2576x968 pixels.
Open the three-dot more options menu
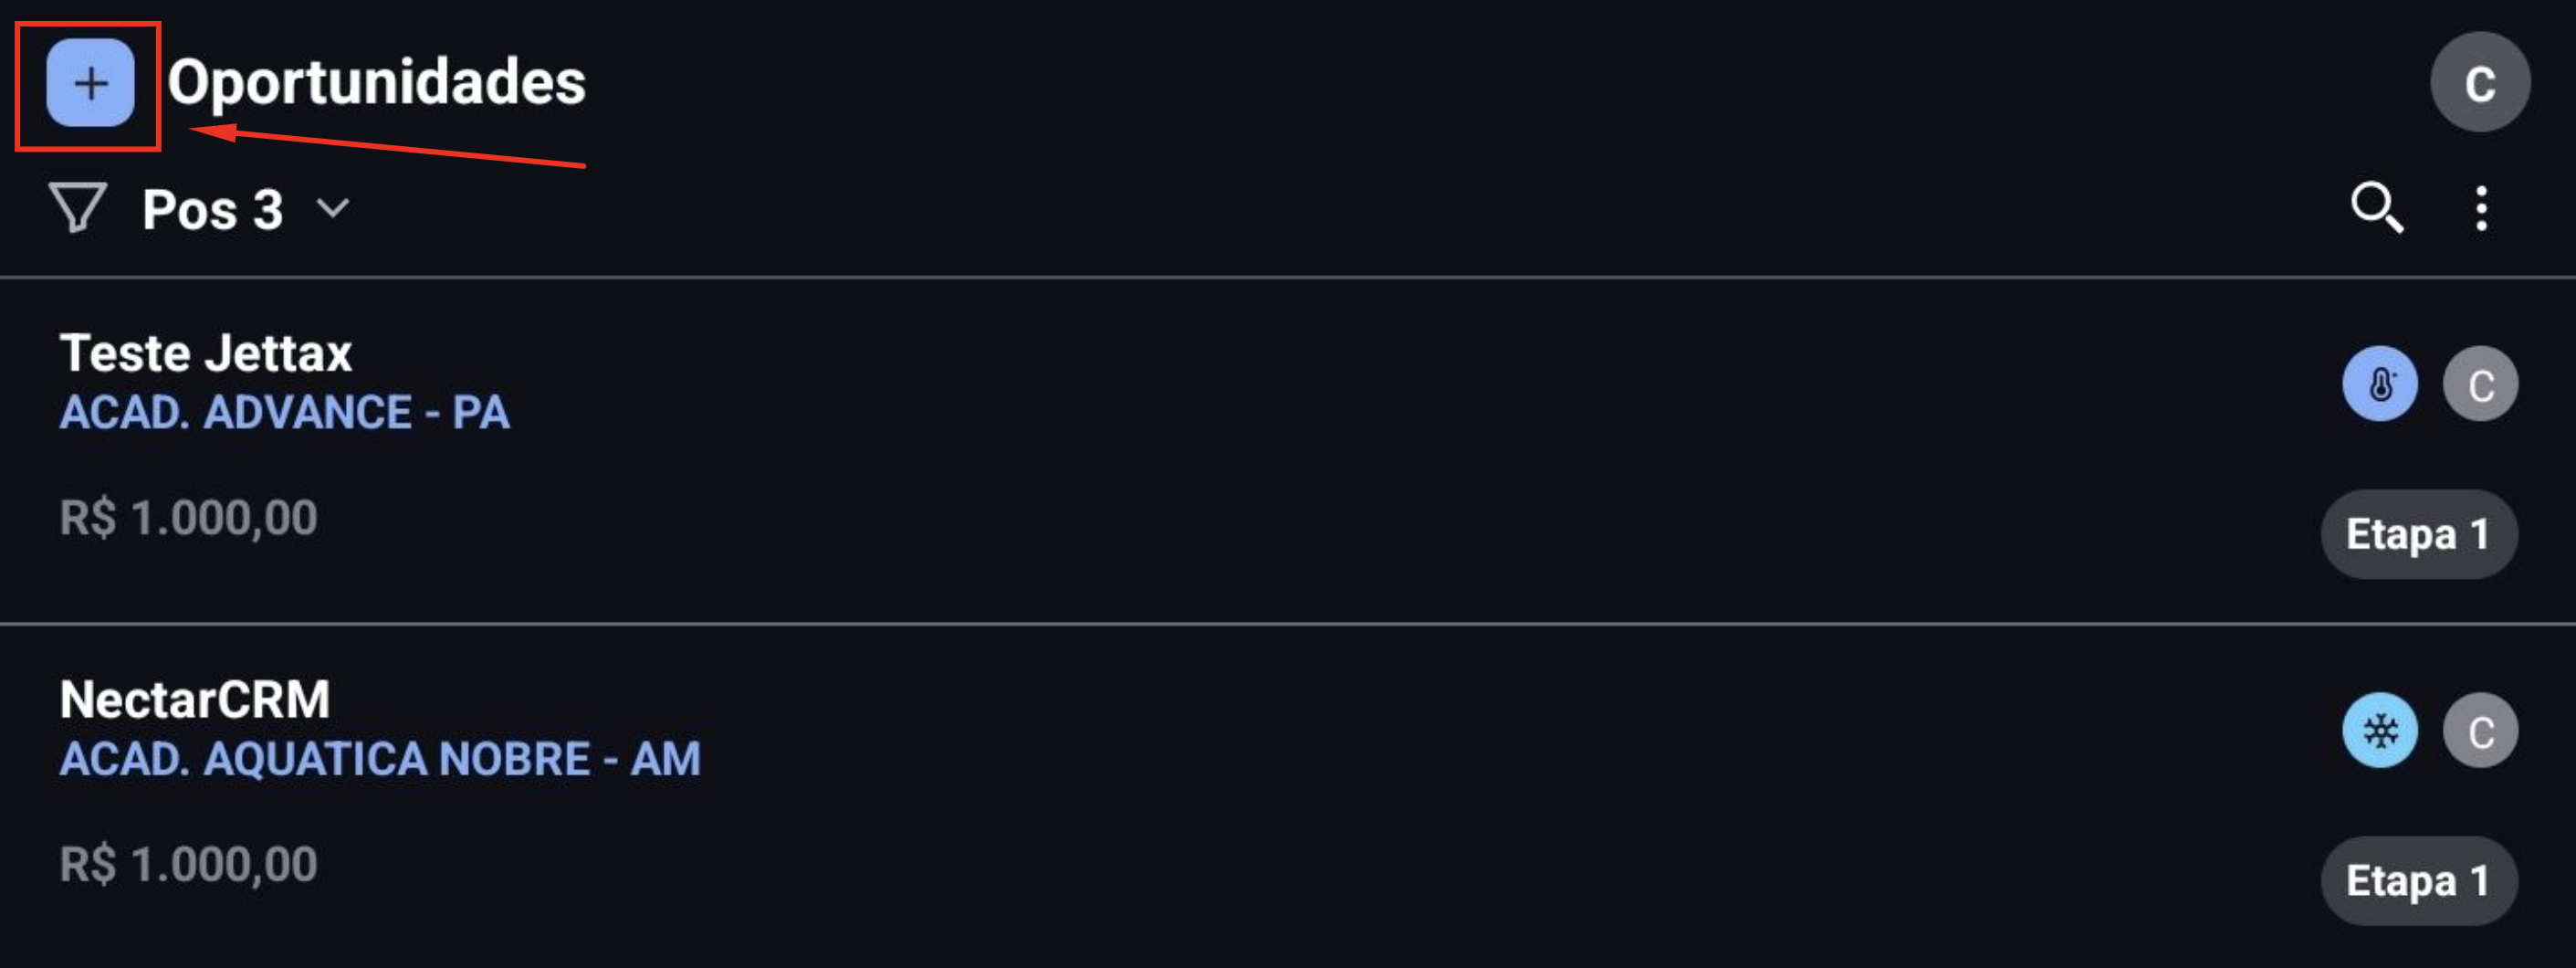(x=2481, y=208)
